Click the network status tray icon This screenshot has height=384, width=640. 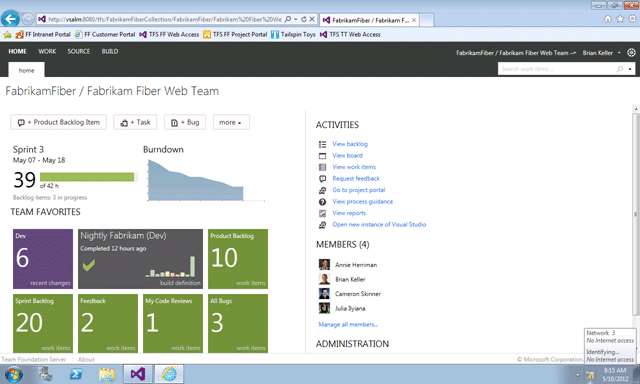point(590,375)
